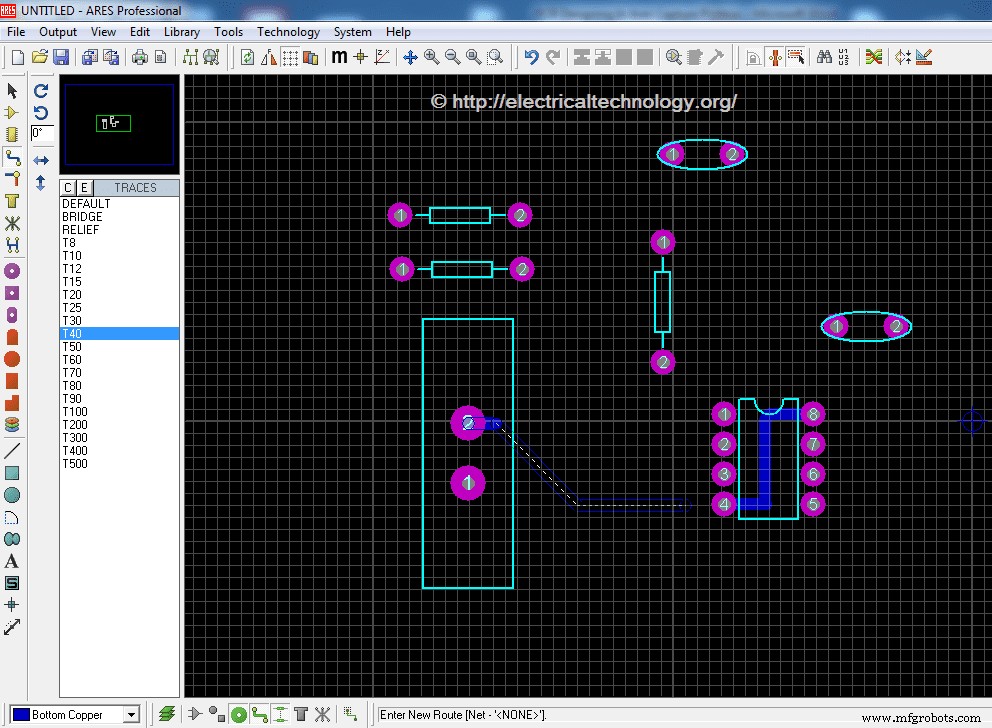
Task: Click the Bottom Copper color swatch
Action: tap(22, 714)
